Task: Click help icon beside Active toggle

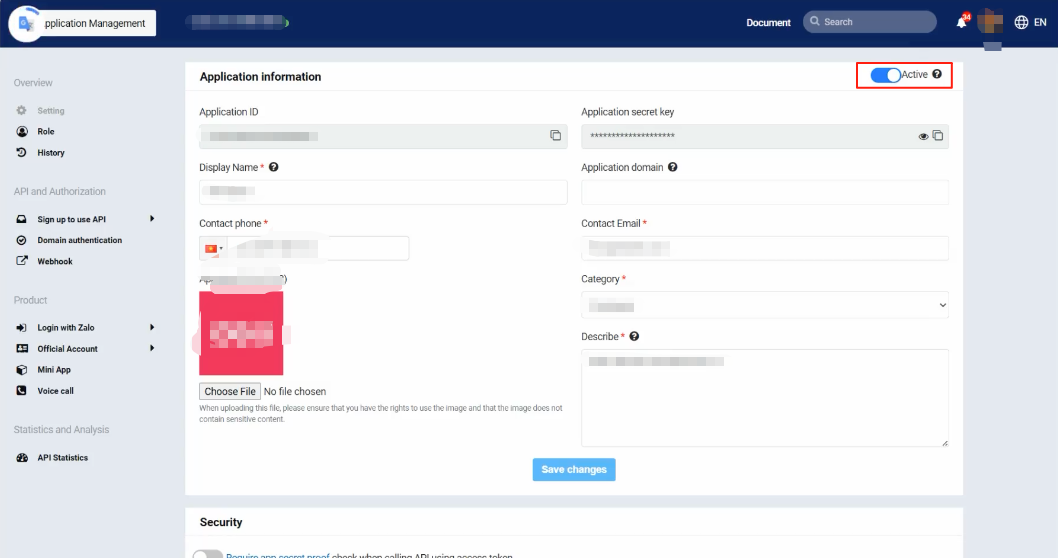Action: pyautogui.click(x=937, y=75)
